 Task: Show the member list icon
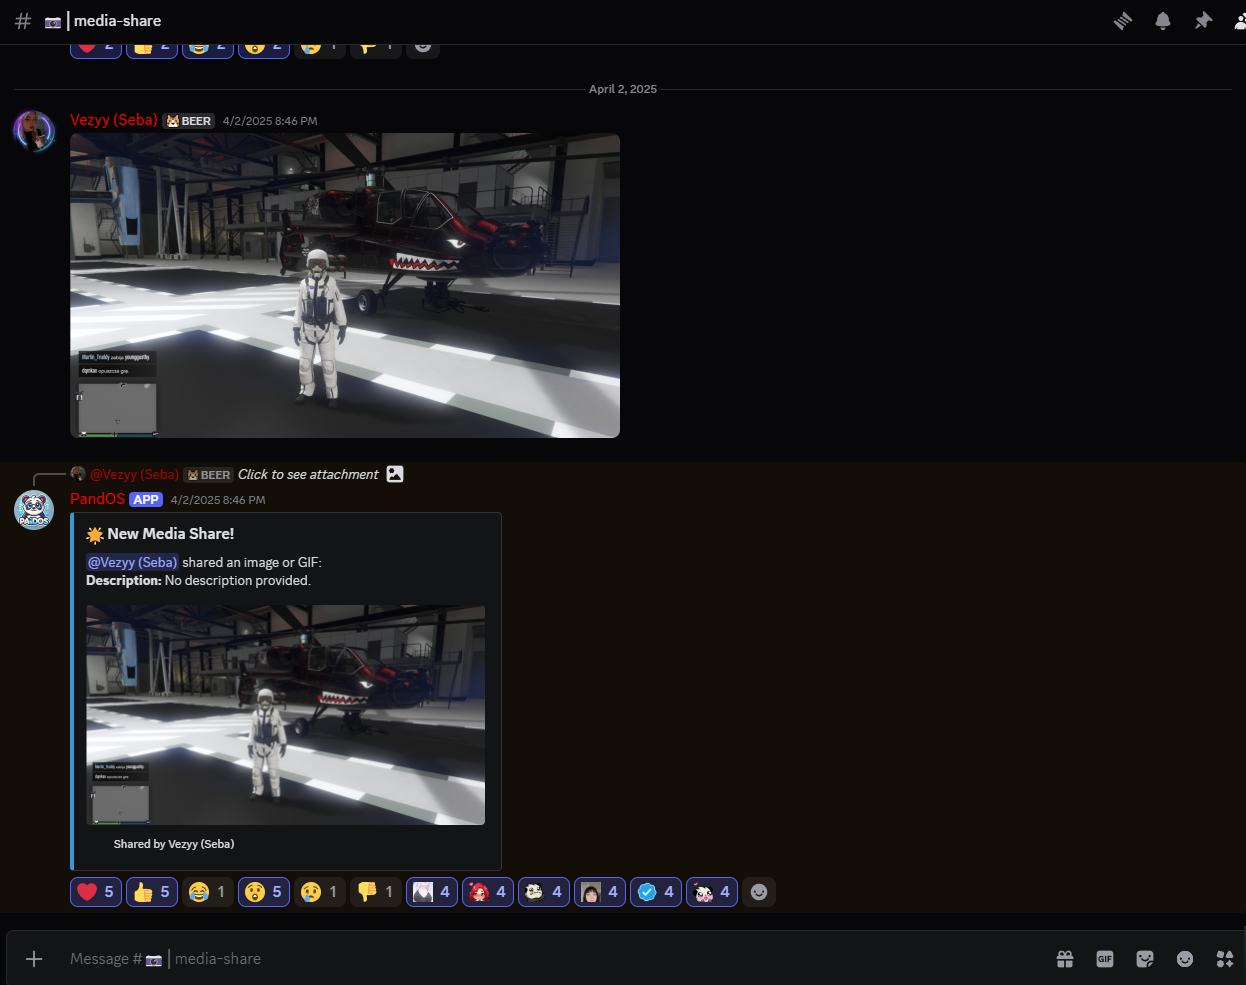(1238, 21)
